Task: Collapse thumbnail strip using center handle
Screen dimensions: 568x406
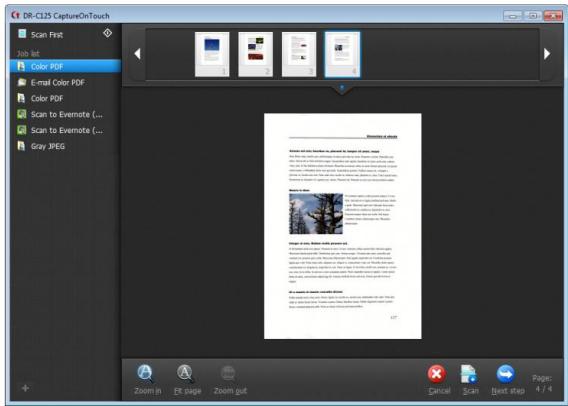Action: click(x=342, y=88)
